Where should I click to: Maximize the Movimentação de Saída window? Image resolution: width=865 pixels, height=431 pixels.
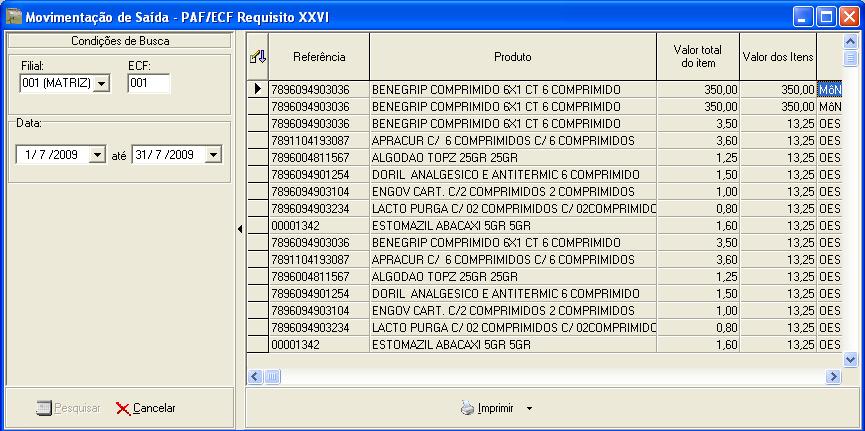pos(827,16)
